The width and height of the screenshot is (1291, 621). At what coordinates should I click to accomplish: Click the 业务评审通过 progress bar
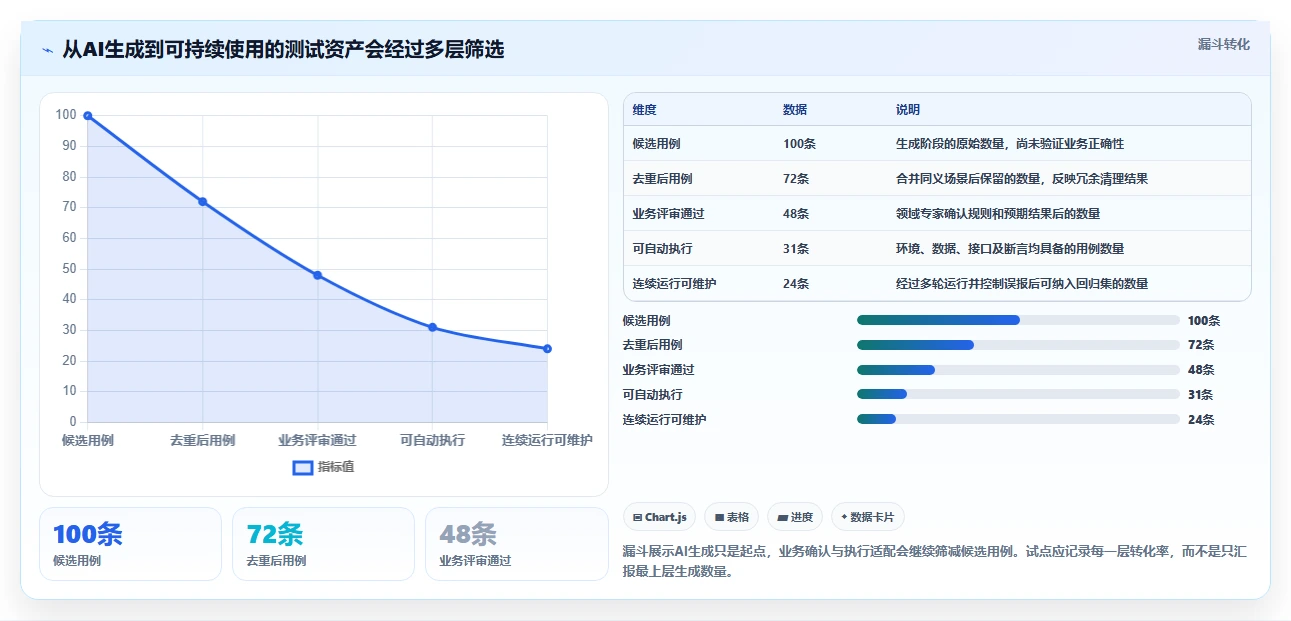tap(1018, 370)
